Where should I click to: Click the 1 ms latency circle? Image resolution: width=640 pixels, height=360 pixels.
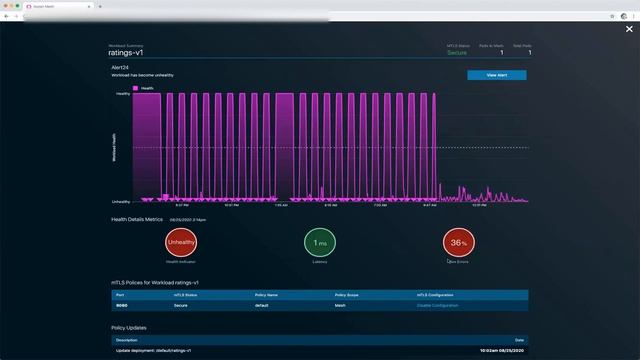click(x=320, y=242)
